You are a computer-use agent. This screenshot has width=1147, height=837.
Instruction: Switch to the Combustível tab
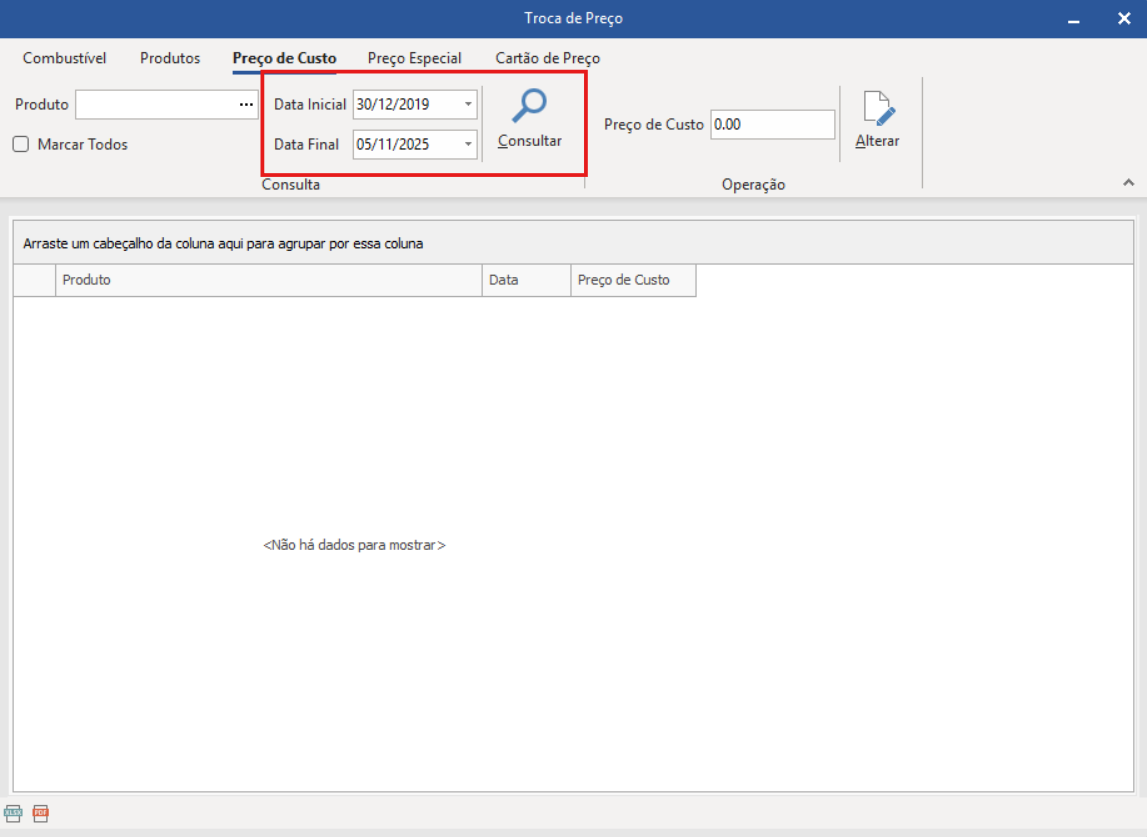pos(65,58)
